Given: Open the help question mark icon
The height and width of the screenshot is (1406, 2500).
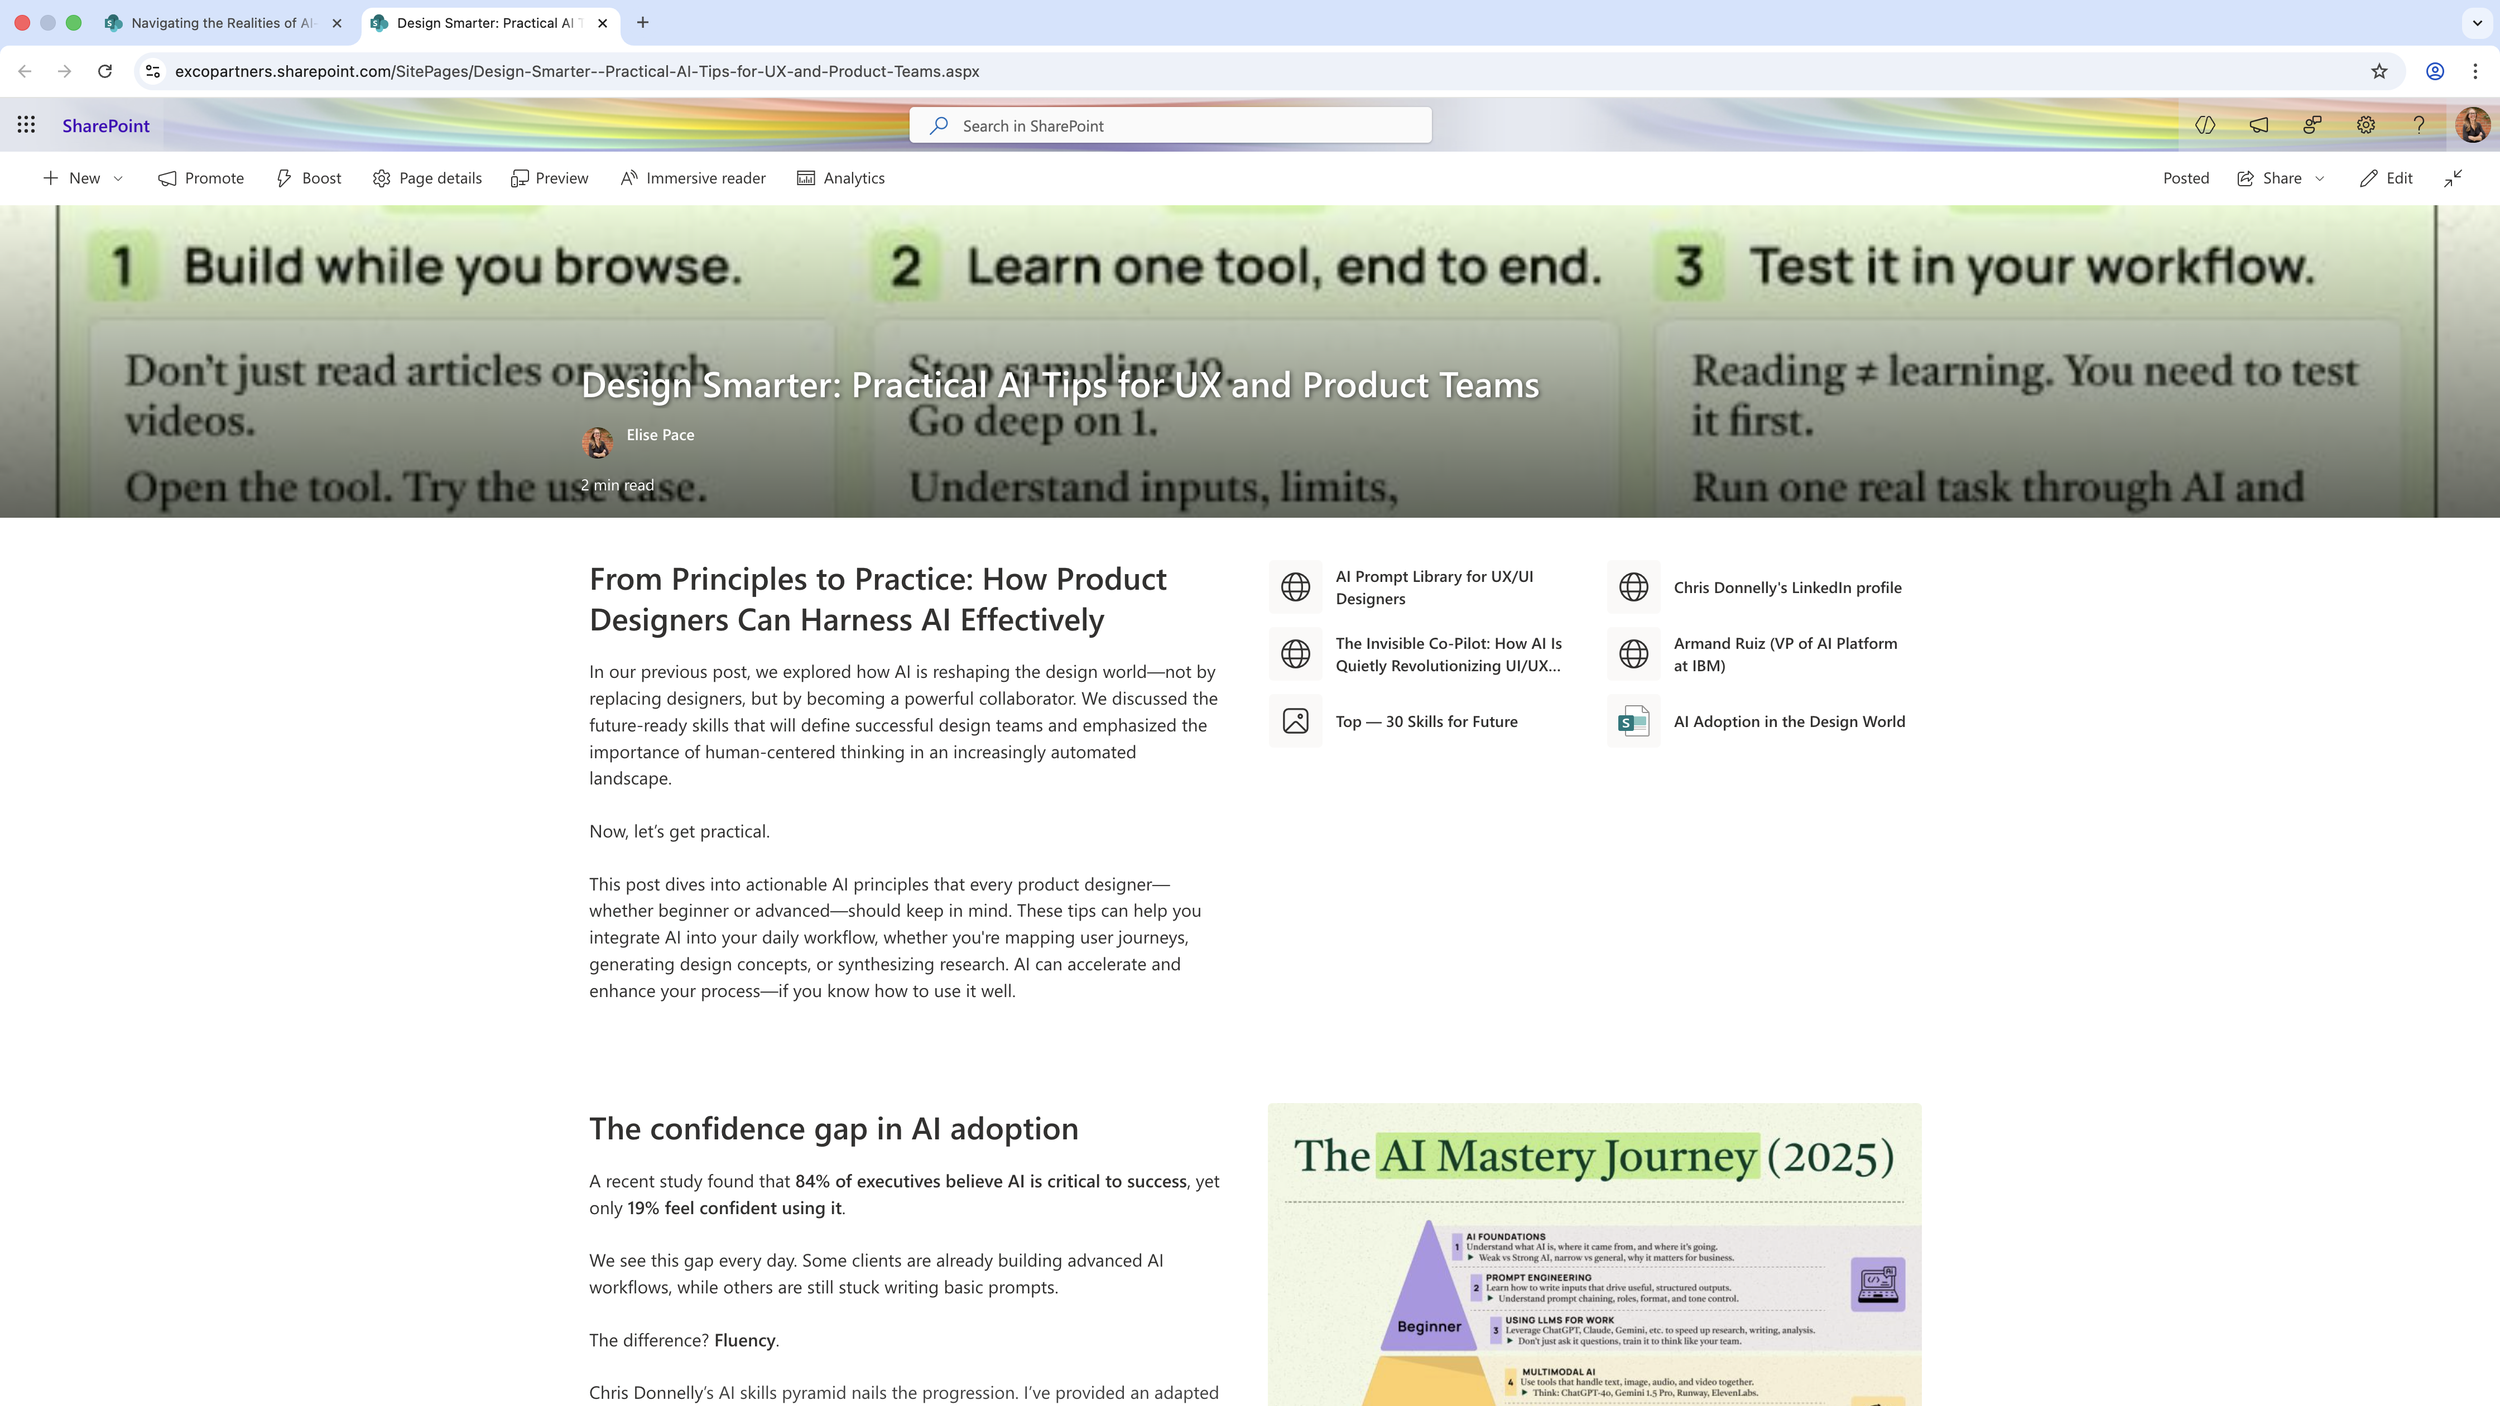Looking at the screenshot, I should click(2418, 125).
